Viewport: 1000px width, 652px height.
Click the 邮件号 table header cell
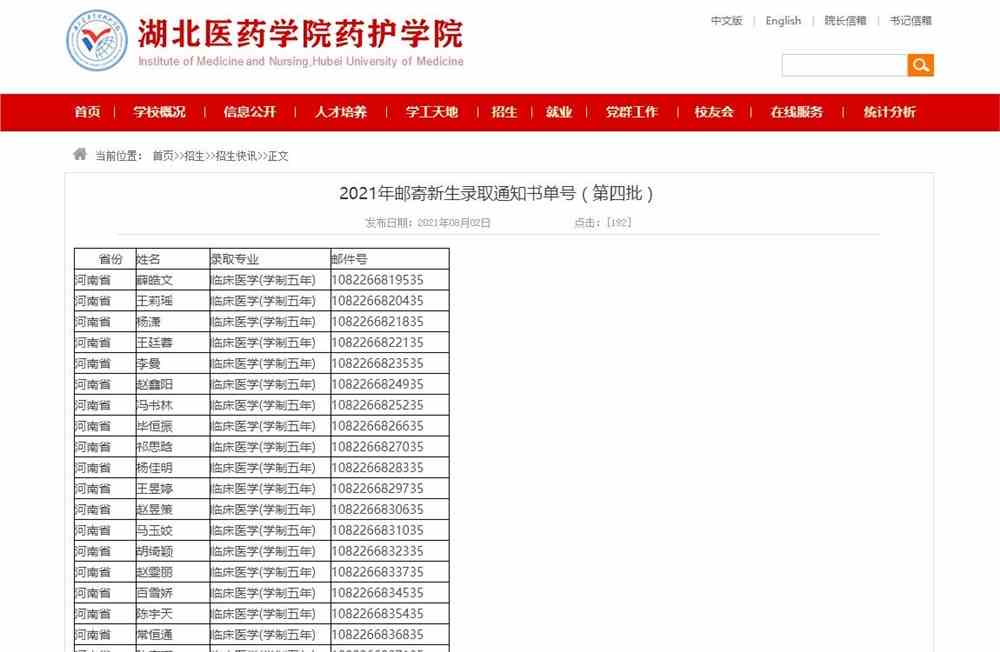click(x=390, y=259)
